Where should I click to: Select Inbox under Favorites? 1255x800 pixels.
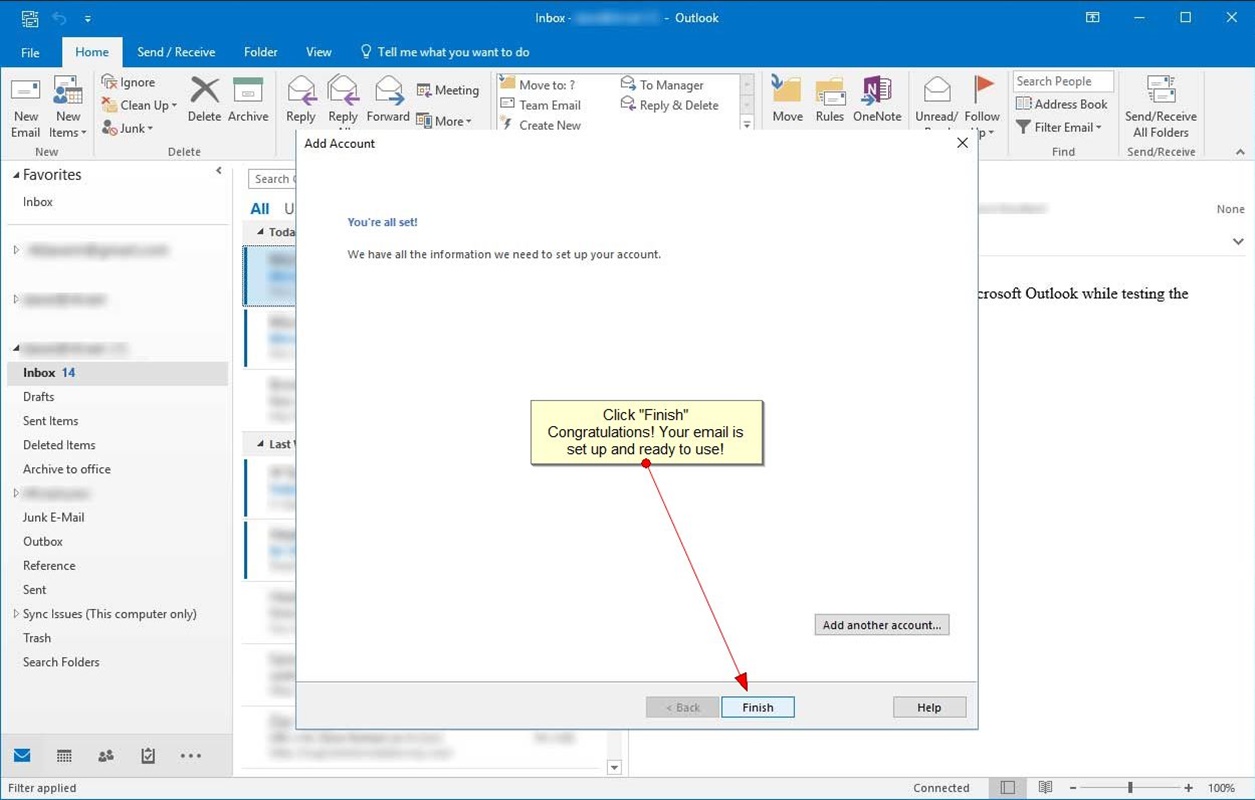coord(38,202)
